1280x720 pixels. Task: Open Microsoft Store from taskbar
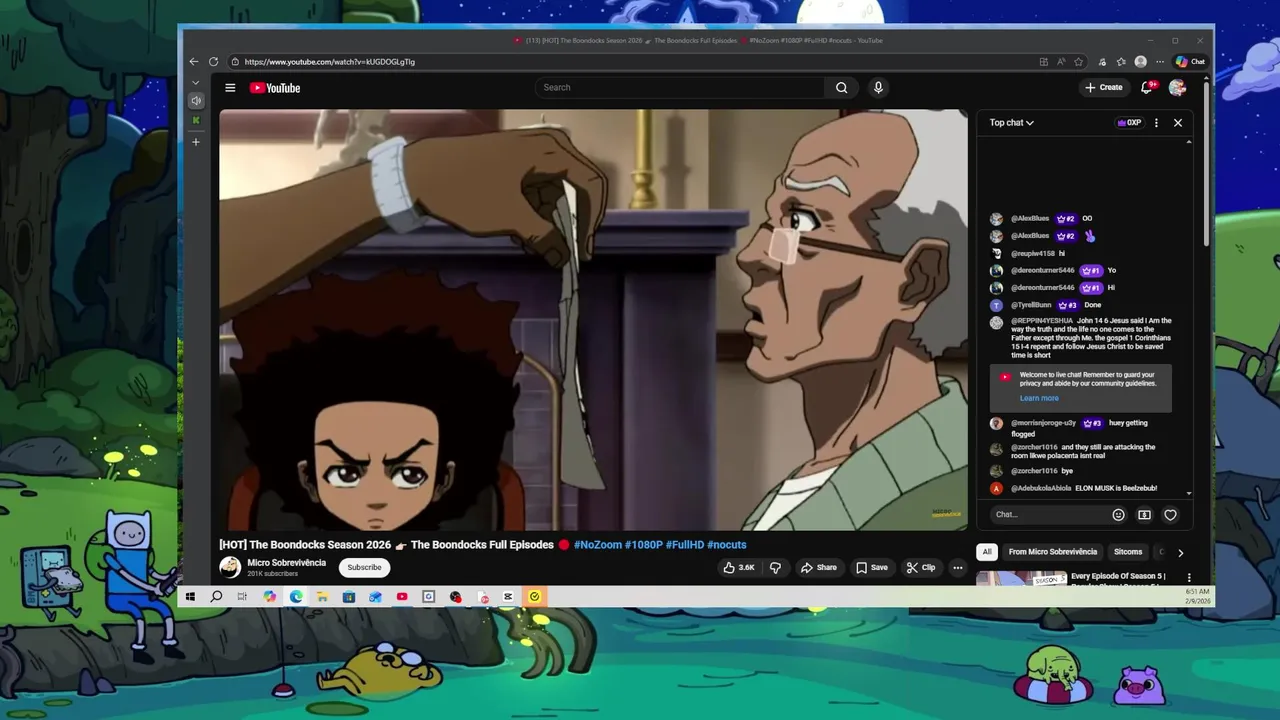click(348, 597)
